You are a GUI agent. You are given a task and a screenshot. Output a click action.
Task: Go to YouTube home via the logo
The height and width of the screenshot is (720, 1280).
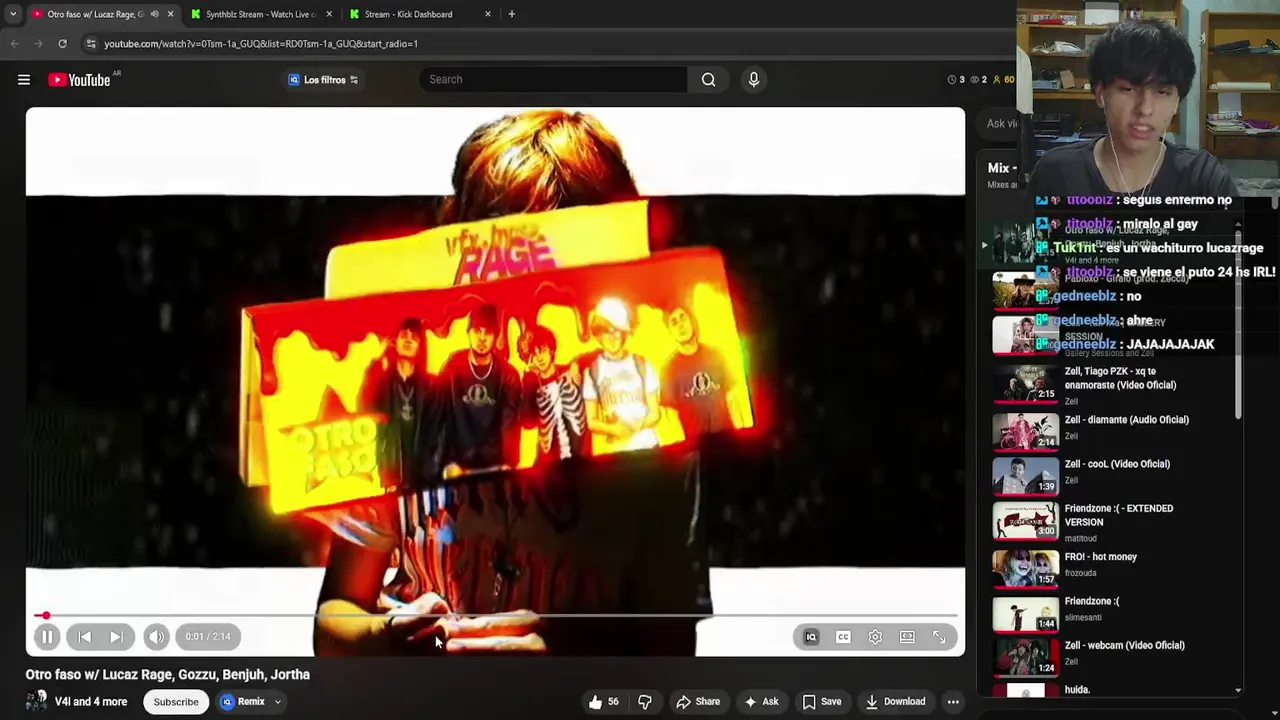(x=79, y=80)
